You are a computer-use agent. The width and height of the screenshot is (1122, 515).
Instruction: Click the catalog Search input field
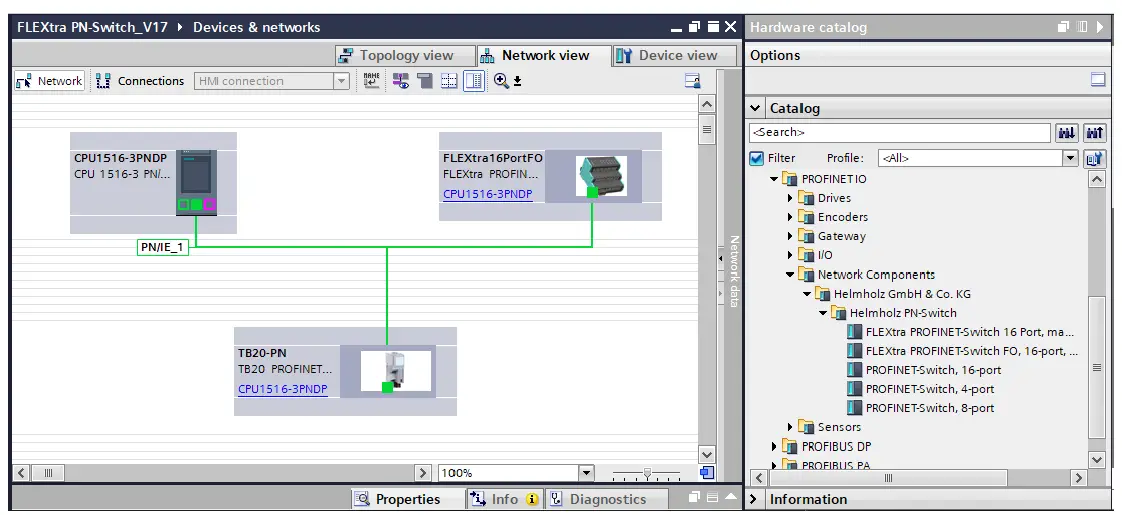coord(899,132)
